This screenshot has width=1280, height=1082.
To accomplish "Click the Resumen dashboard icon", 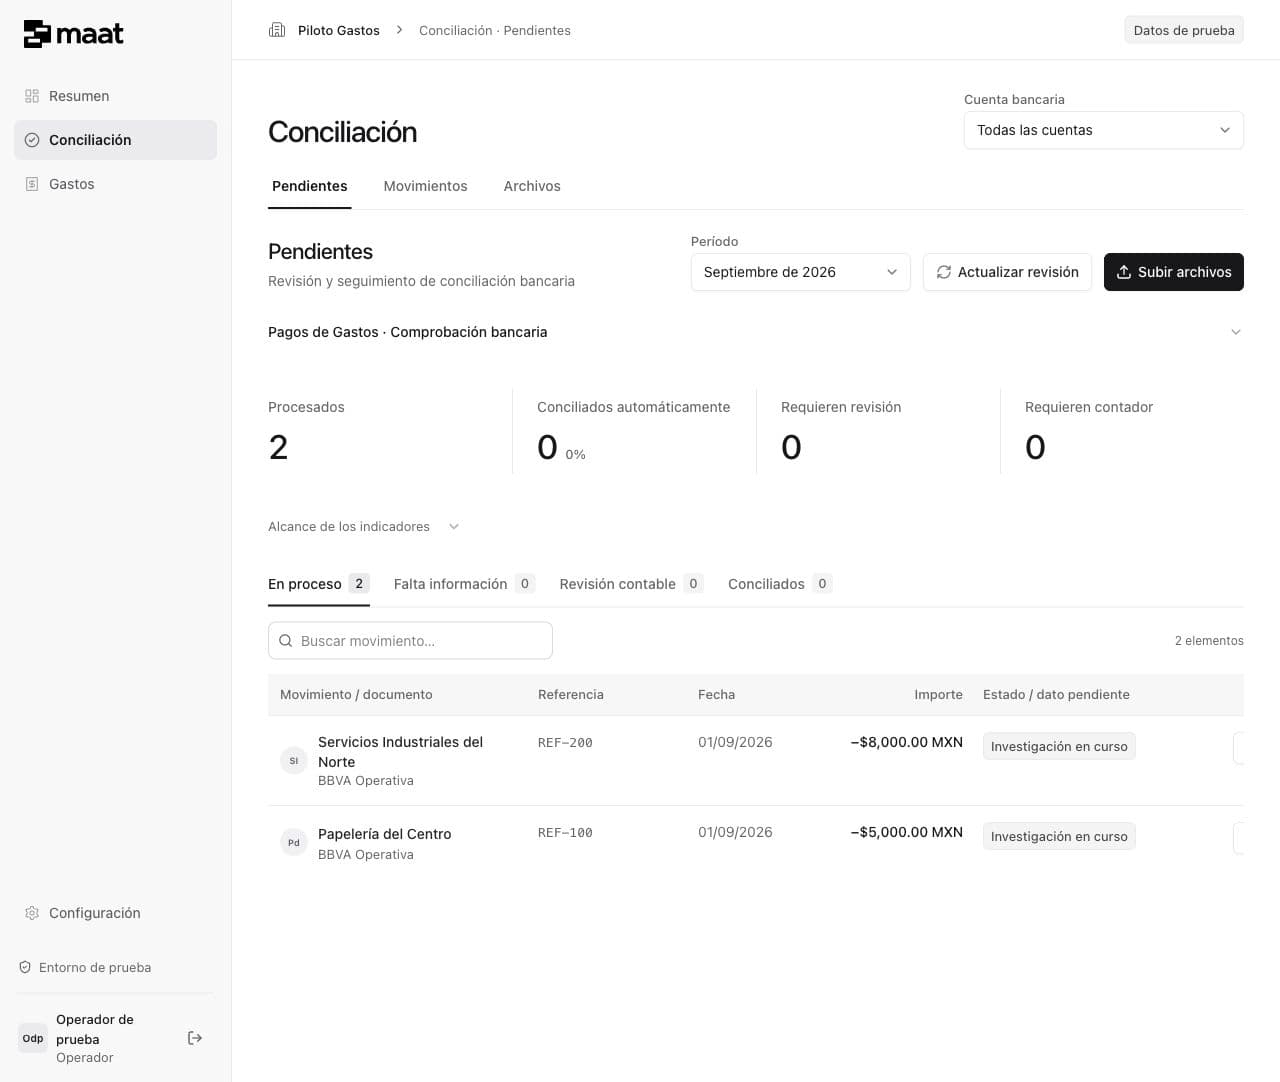I will tap(32, 96).
